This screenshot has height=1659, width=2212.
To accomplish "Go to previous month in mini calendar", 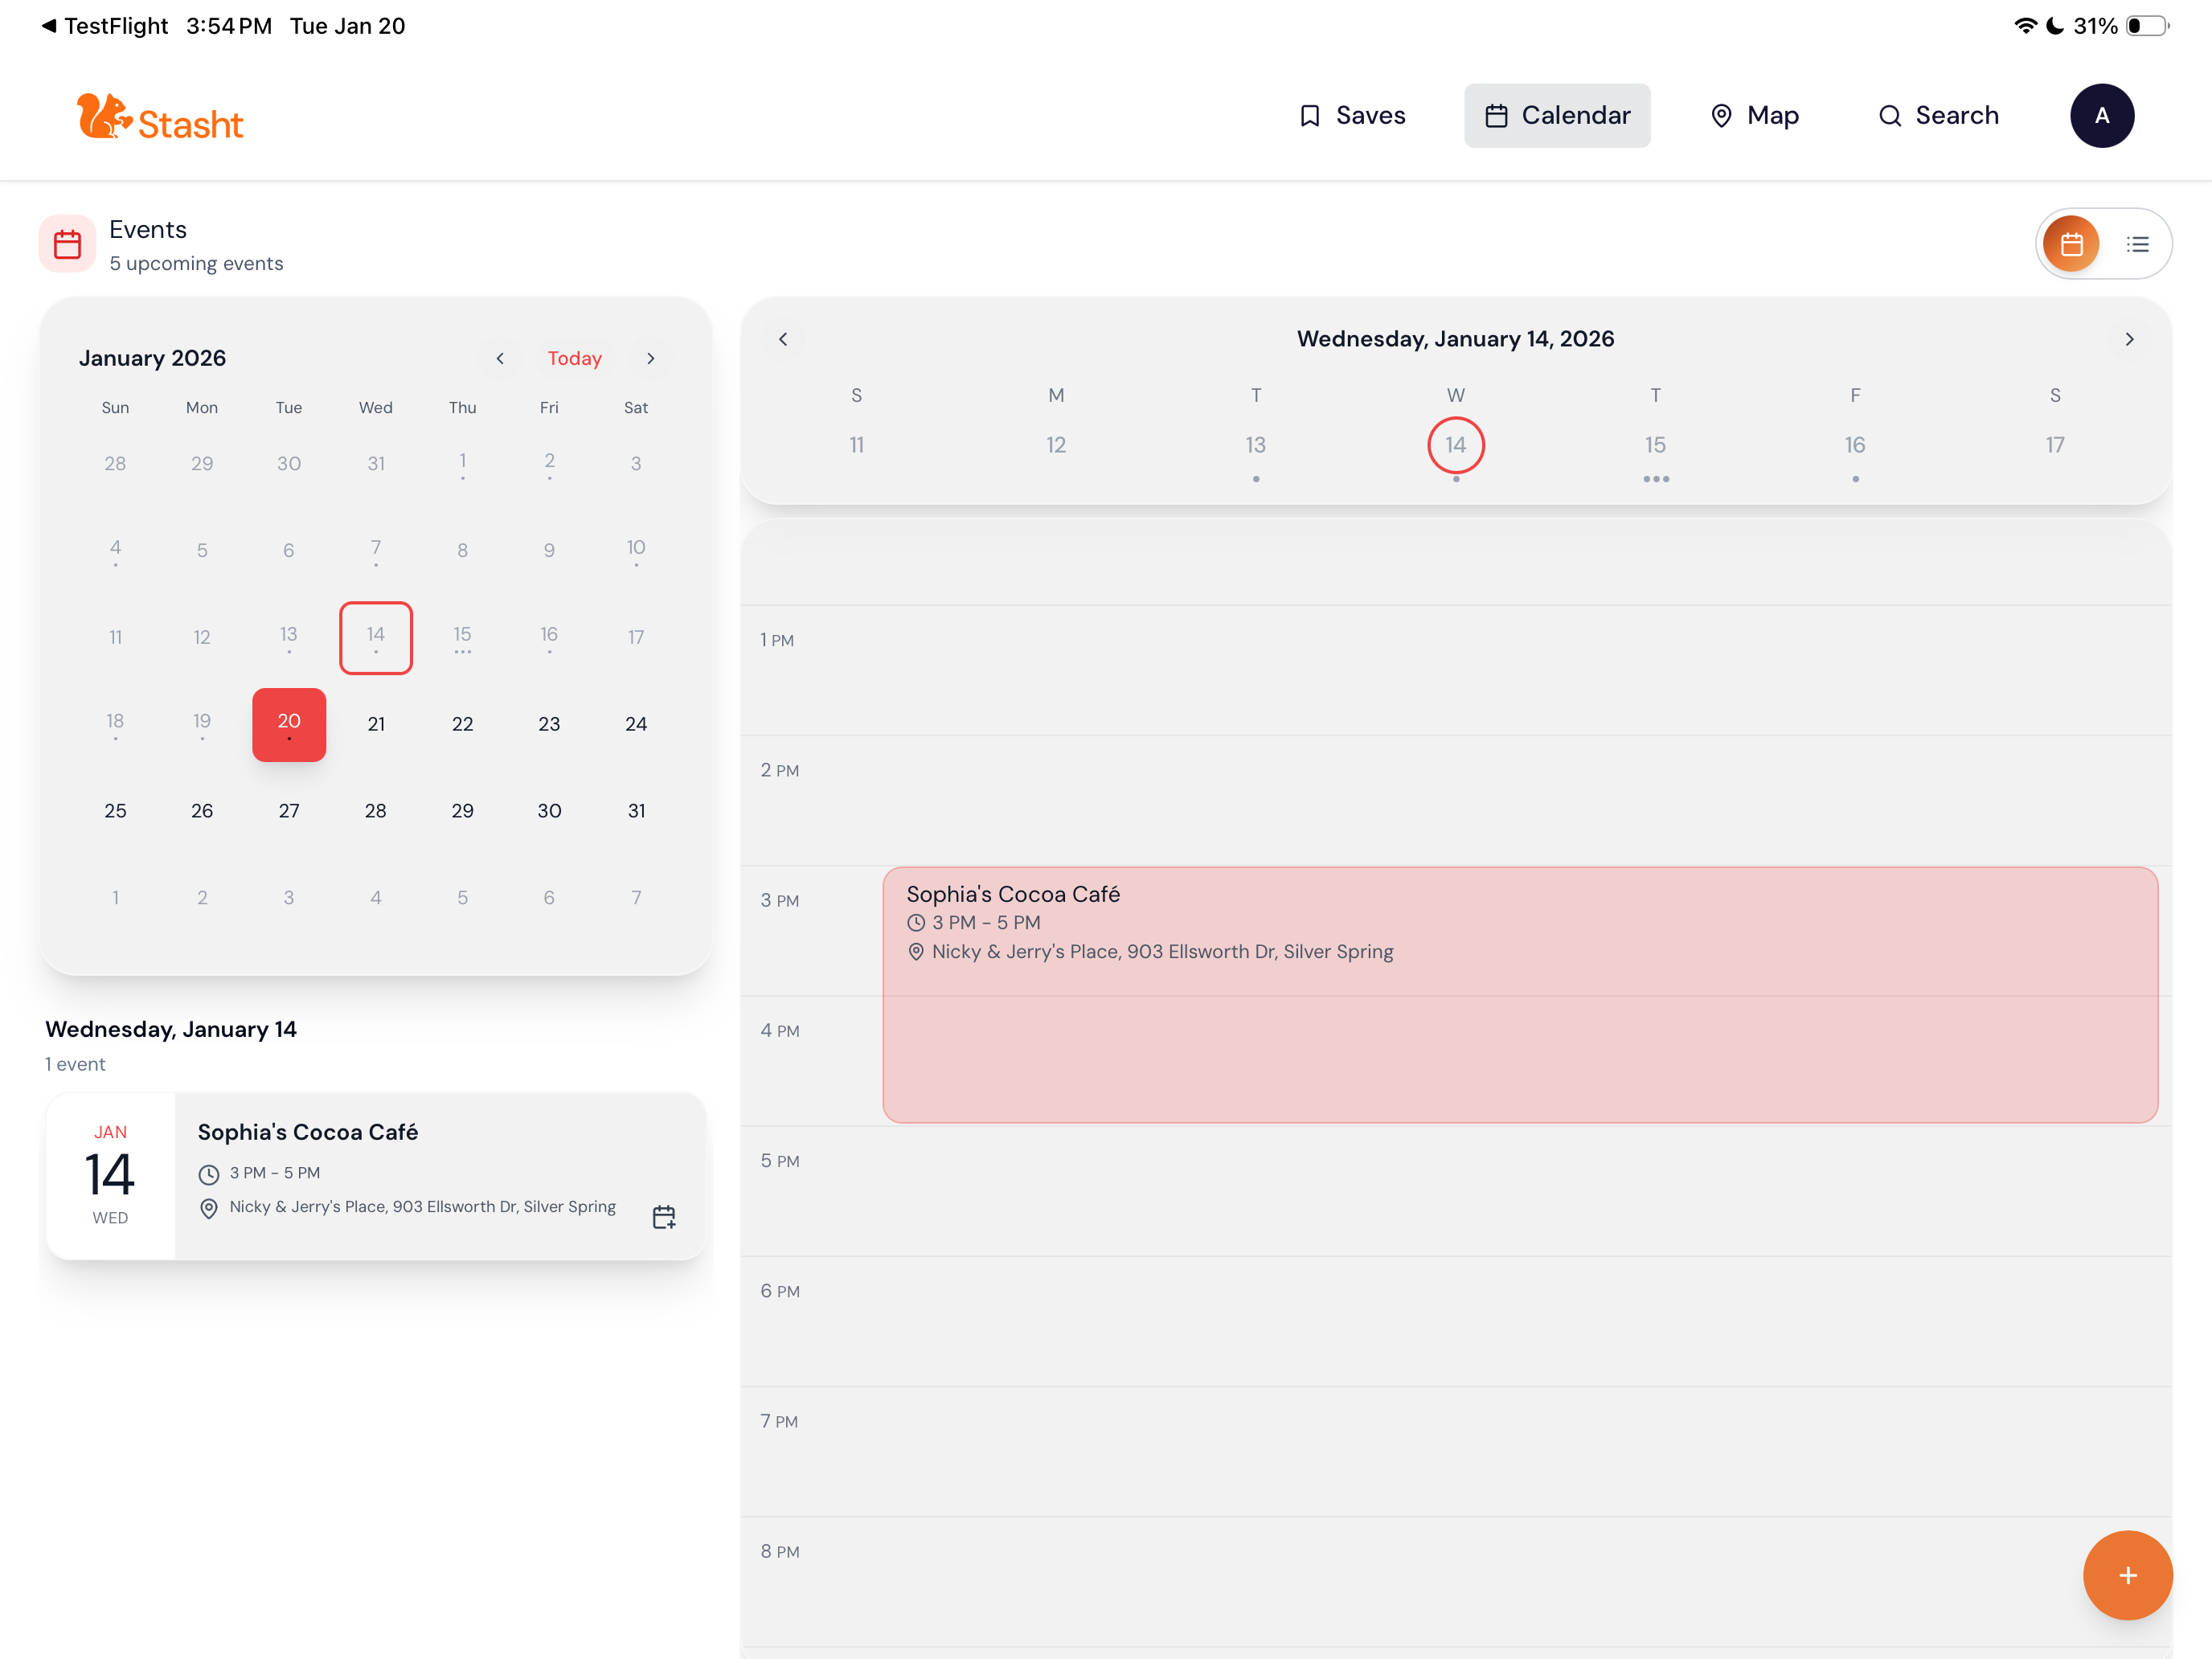I will point(500,358).
